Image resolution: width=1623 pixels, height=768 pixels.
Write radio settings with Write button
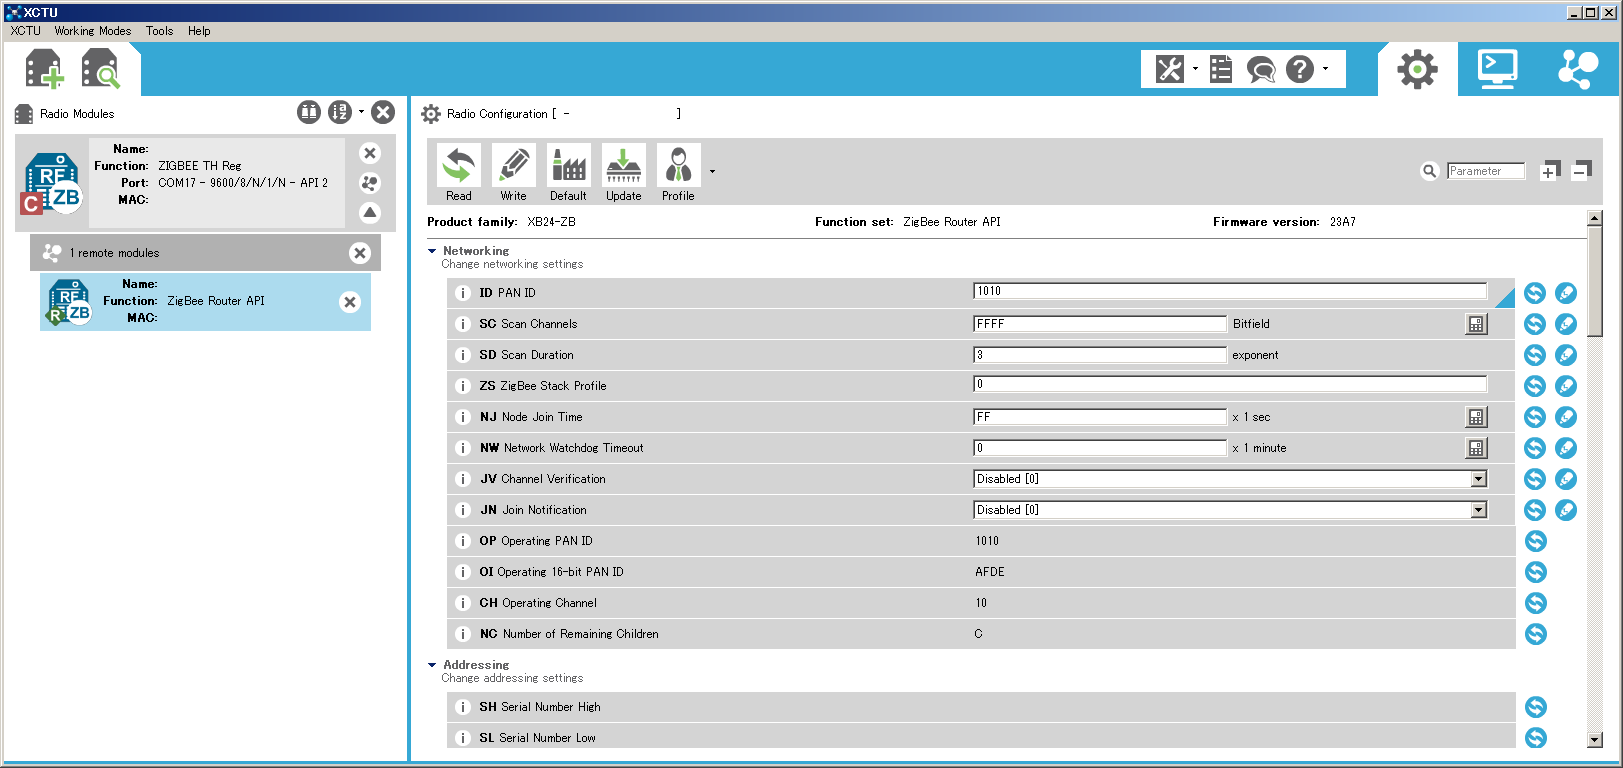tap(514, 173)
